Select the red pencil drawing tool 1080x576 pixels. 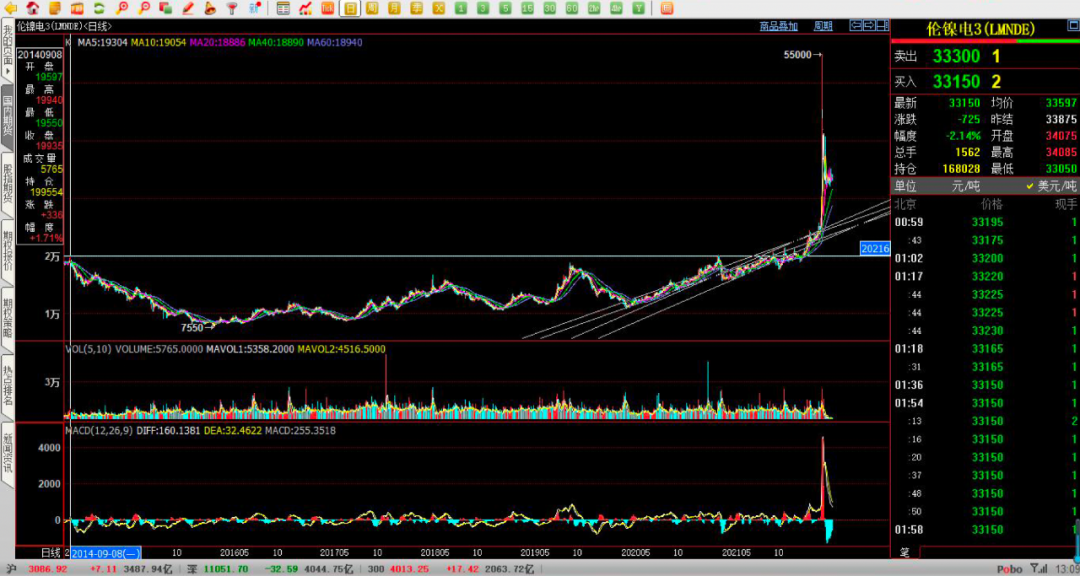(188, 8)
